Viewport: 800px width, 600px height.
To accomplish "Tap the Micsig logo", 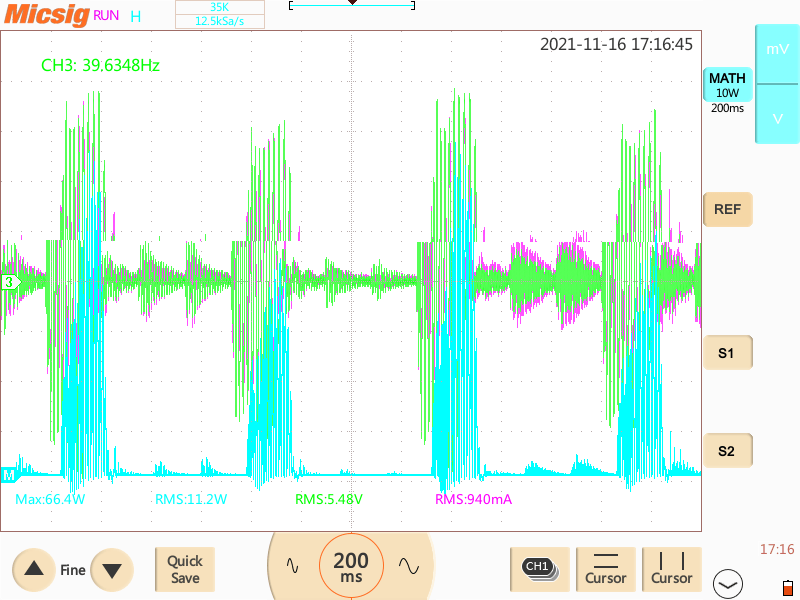I will point(46,14).
